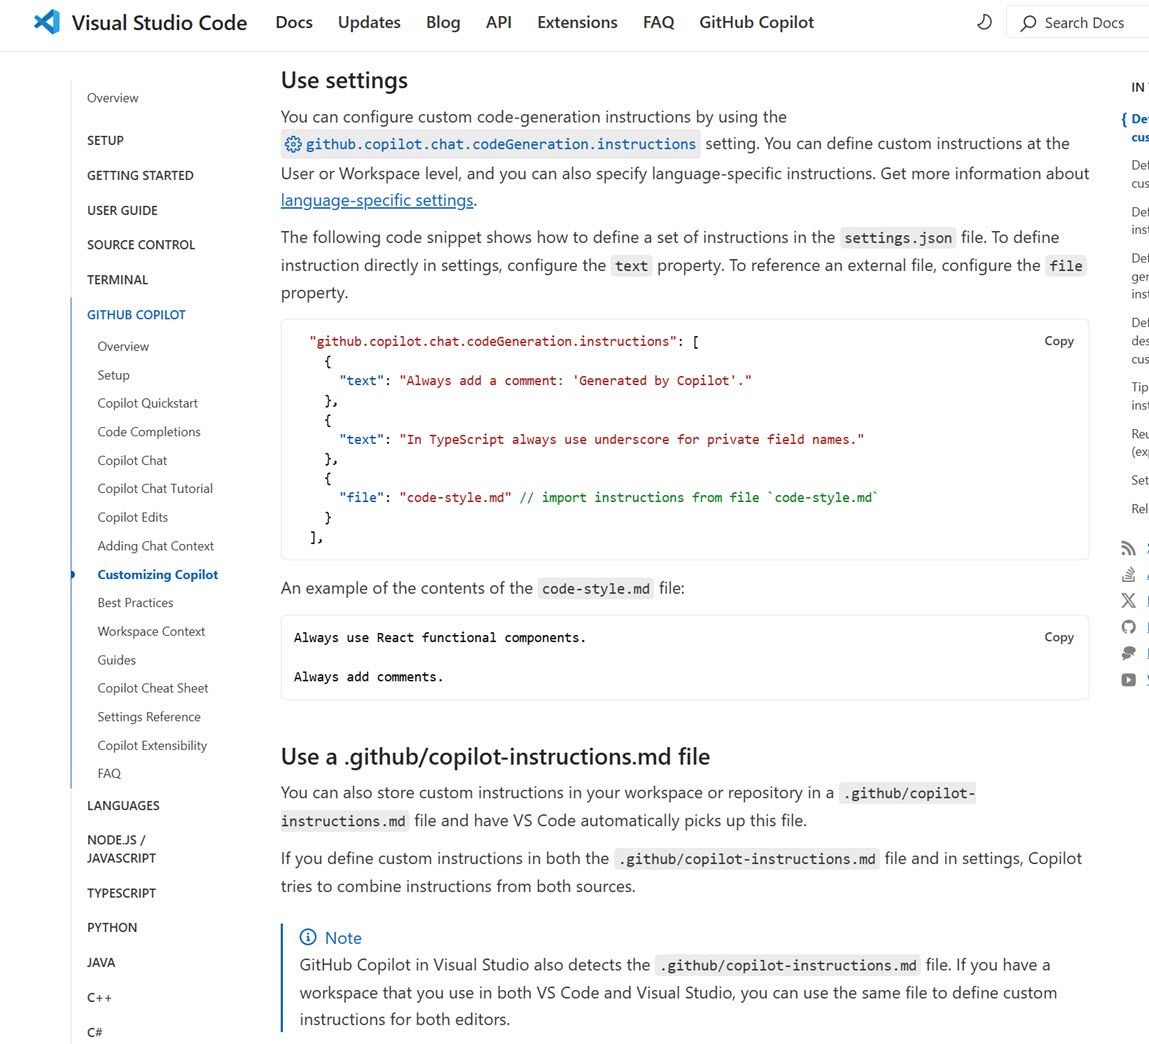The height and width of the screenshot is (1044, 1149).
Task: Open the feedback chat bubble icon
Action: click(x=1128, y=653)
